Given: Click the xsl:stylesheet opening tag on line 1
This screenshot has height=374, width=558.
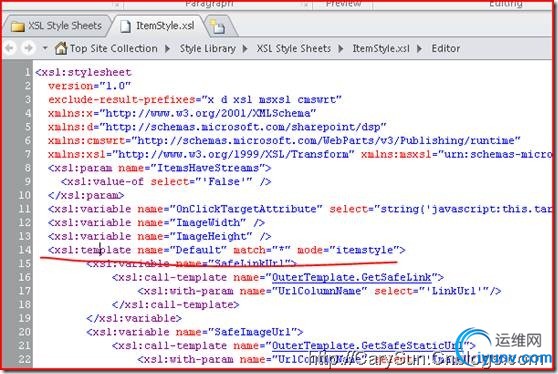Looking at the screenshot, I should click(83, 73).
